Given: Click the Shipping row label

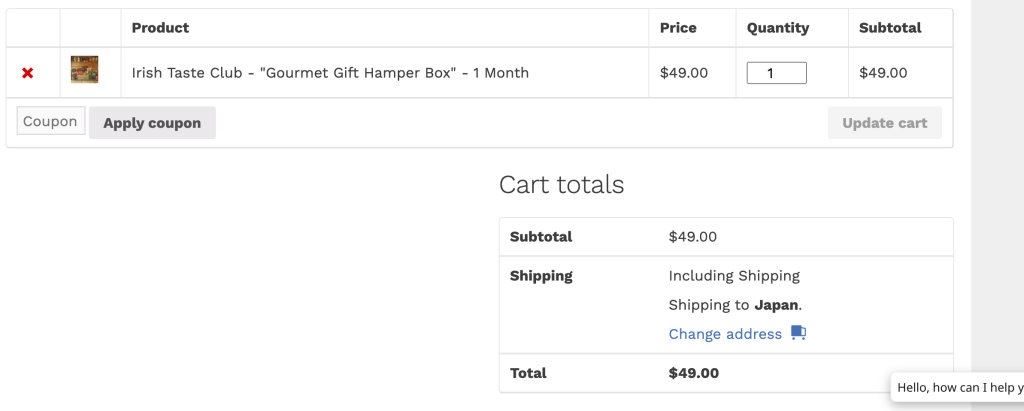Looking at the screenshot, I should coord(541,276).
